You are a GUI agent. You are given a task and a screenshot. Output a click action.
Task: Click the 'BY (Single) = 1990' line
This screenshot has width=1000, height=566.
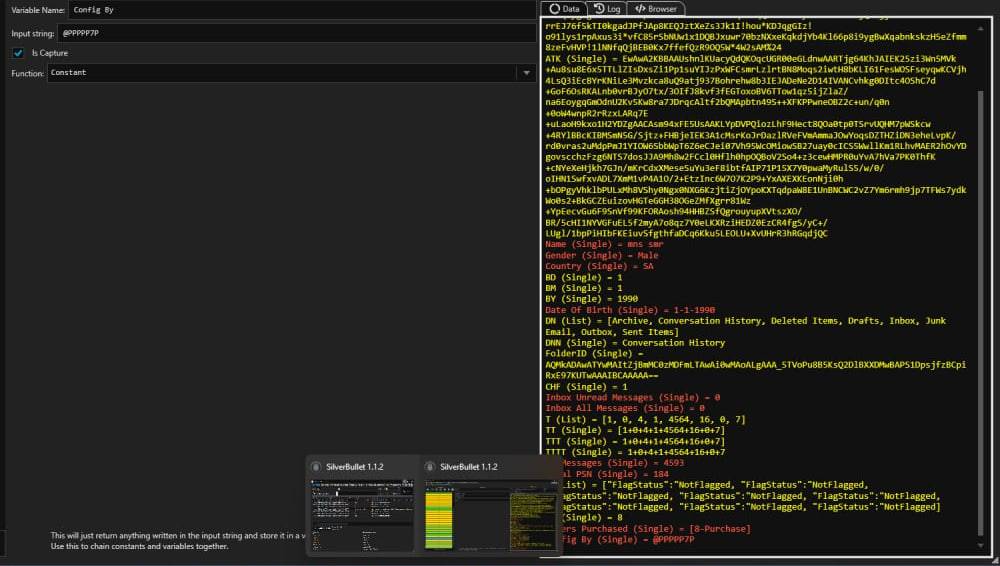click(591, 299)
